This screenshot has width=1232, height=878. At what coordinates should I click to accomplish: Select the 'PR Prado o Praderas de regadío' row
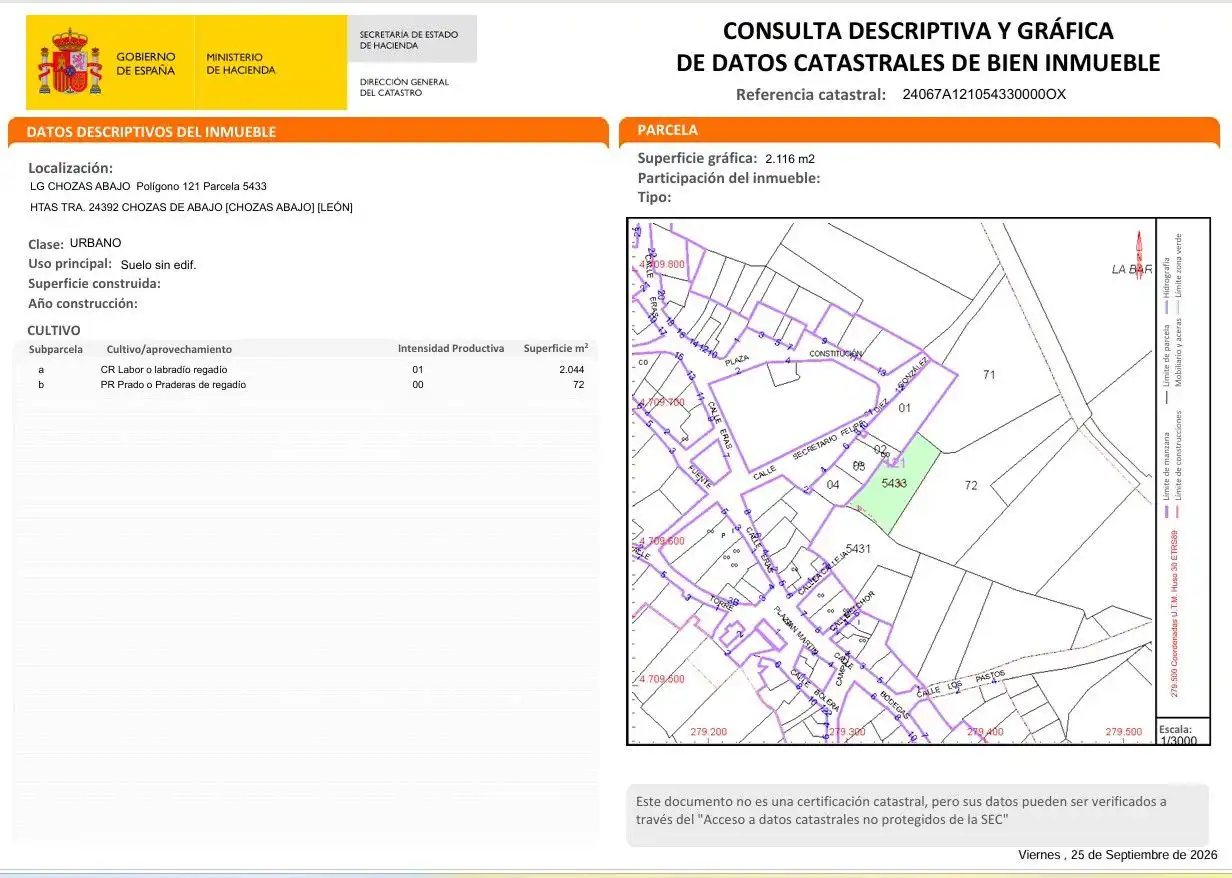pyautogui.click(x=306, y=385)
